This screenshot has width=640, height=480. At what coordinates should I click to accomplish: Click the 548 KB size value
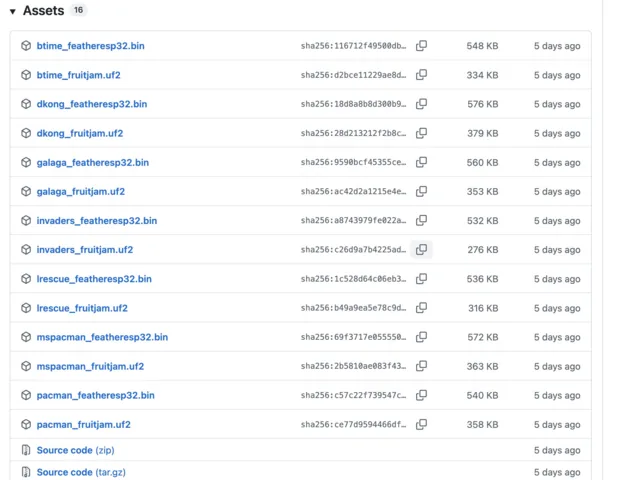tap(482, 46)
